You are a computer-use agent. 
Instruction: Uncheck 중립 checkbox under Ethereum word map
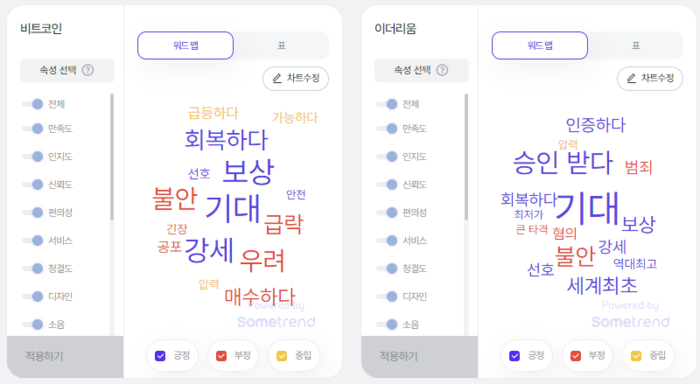pos(636,356)
